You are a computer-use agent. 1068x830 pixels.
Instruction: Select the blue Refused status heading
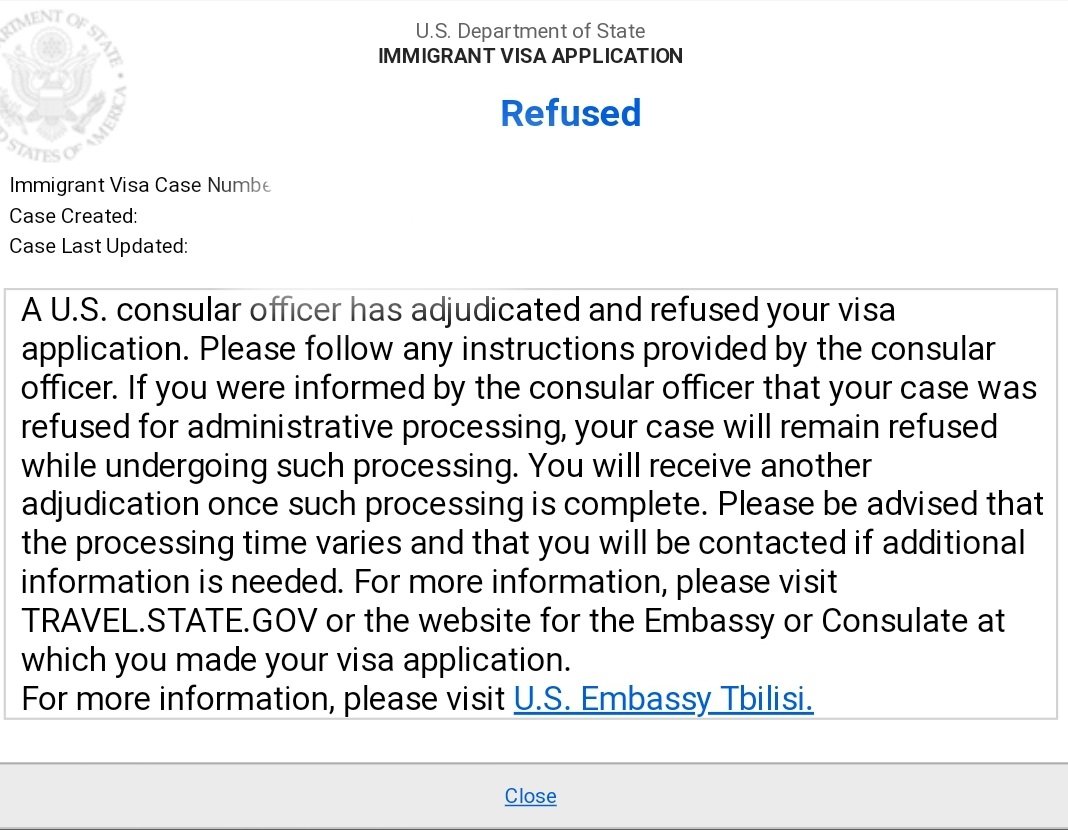coord(571,113)
